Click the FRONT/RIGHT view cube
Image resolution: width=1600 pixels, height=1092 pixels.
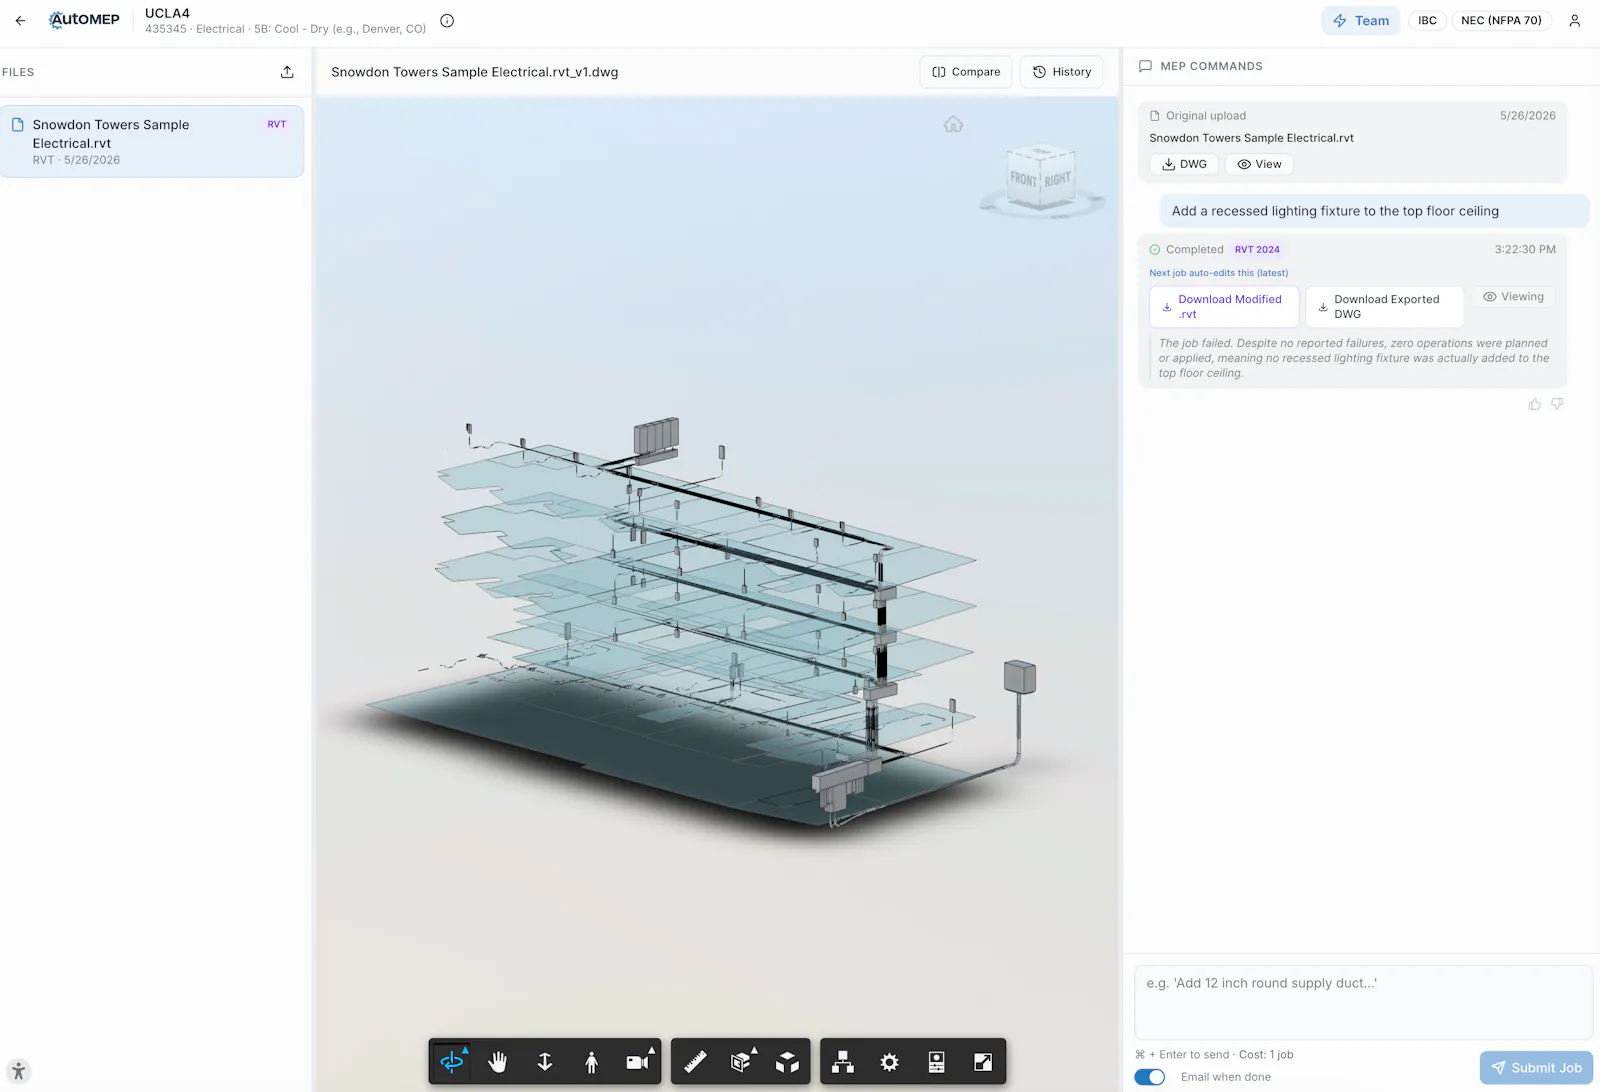pos(1041,178)
